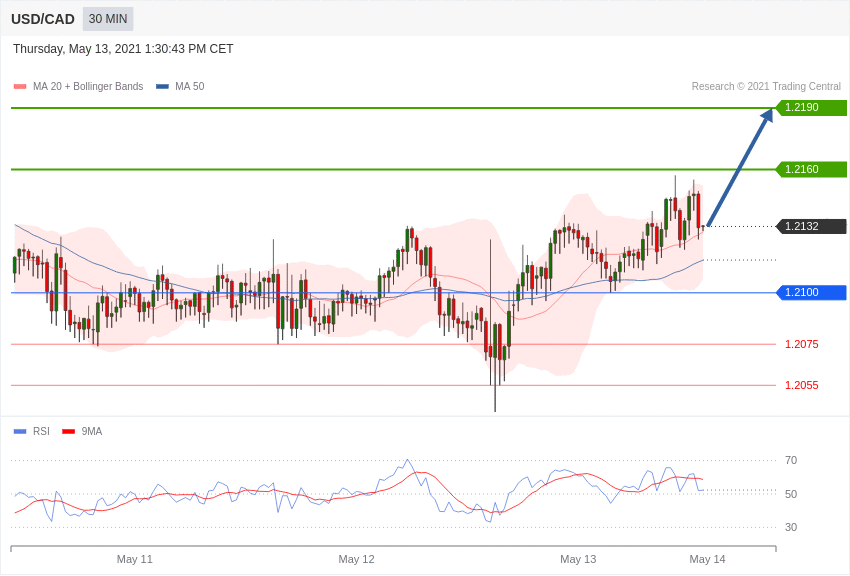This screenshot has height=576, width=850.
Task: Click the pink MA 20 legend swatch
Action: click(20, 86)
